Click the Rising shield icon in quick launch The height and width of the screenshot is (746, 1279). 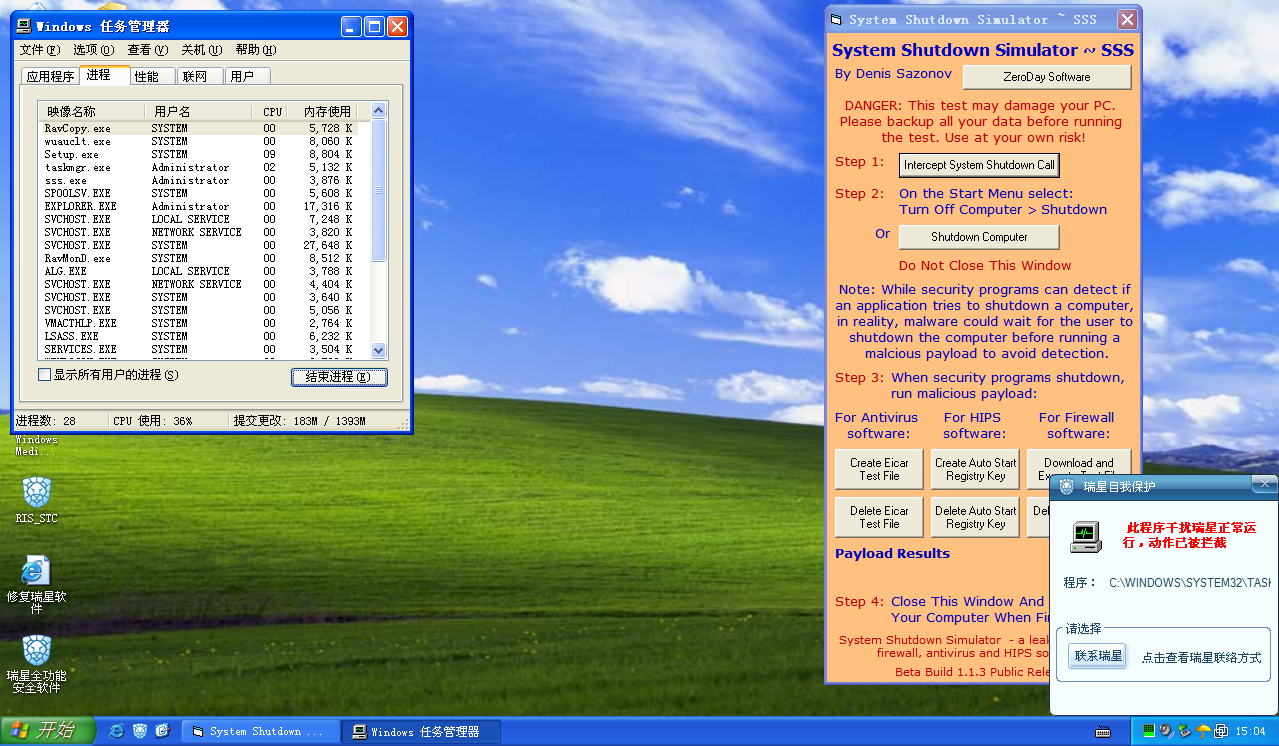click(x=140, y=731)
